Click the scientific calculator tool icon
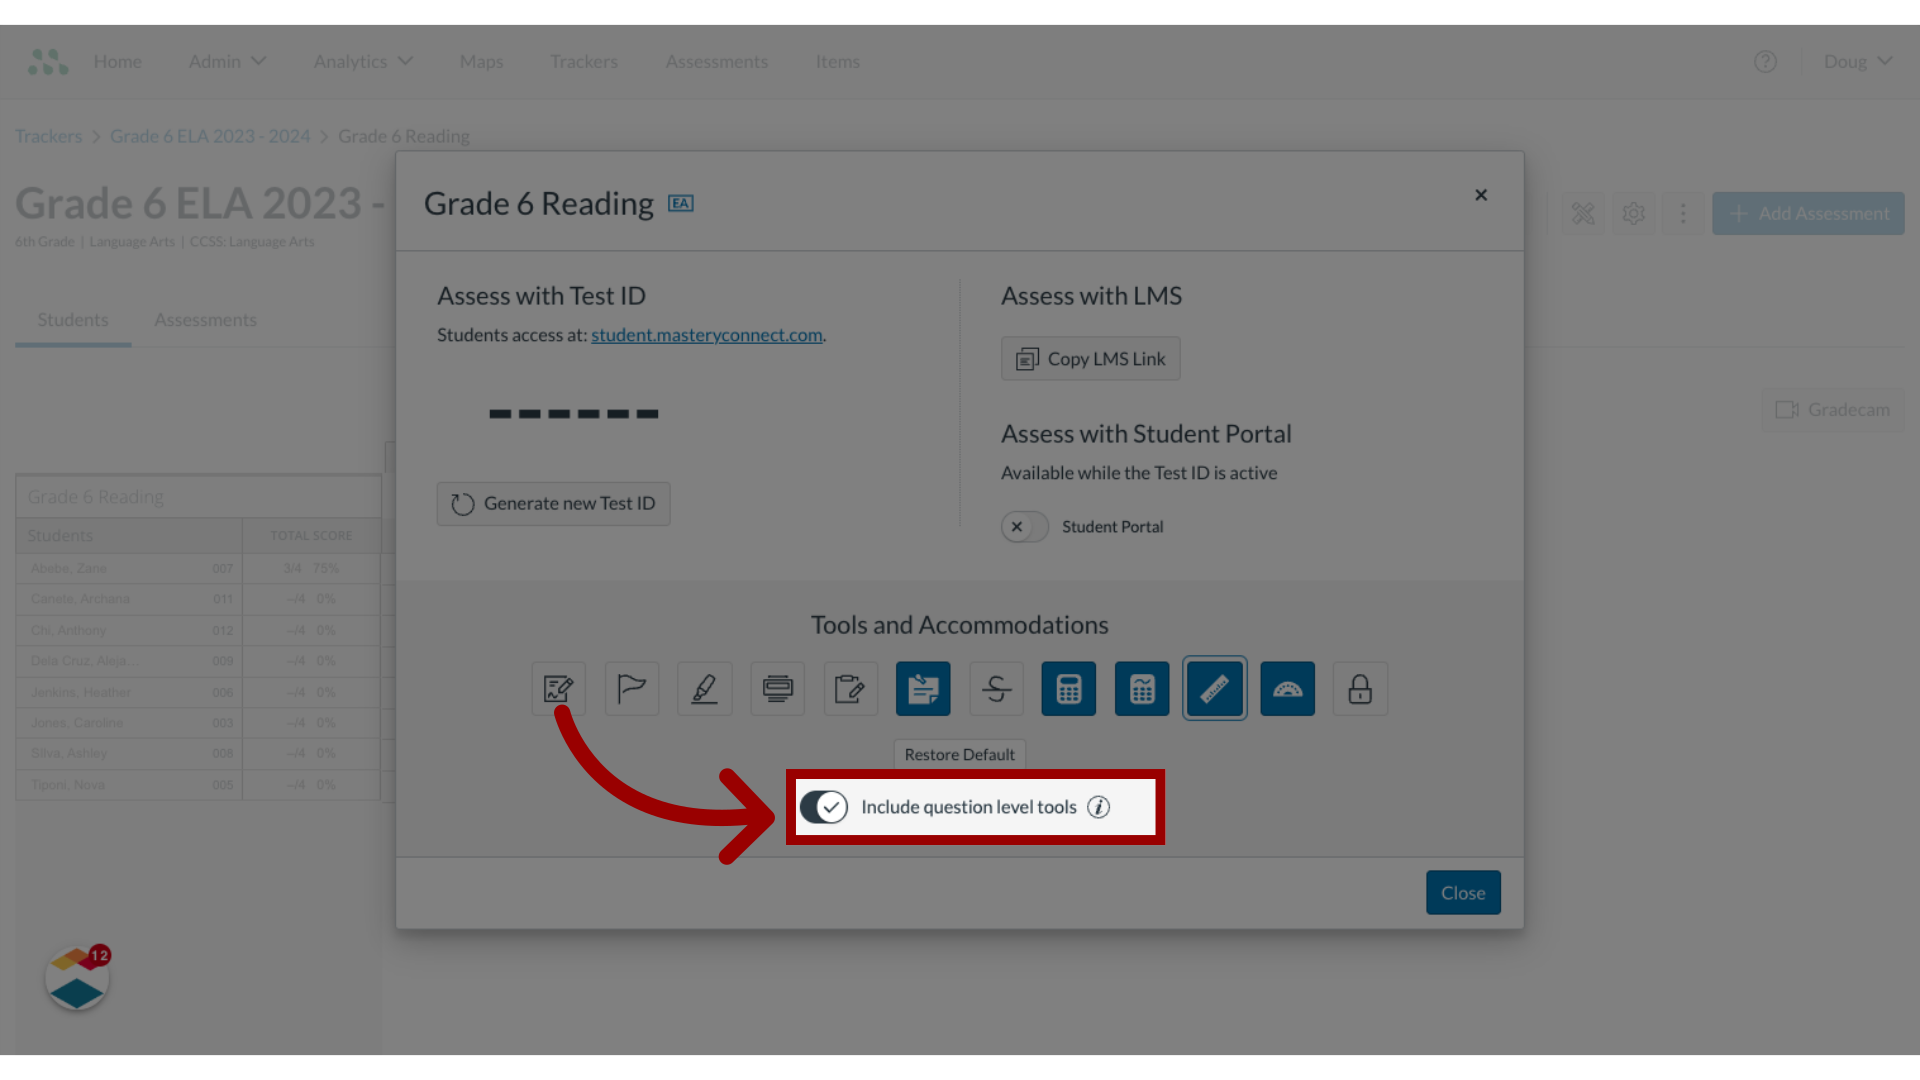The height and width of the screenshot is (1080, 1920). [1142, 688]
